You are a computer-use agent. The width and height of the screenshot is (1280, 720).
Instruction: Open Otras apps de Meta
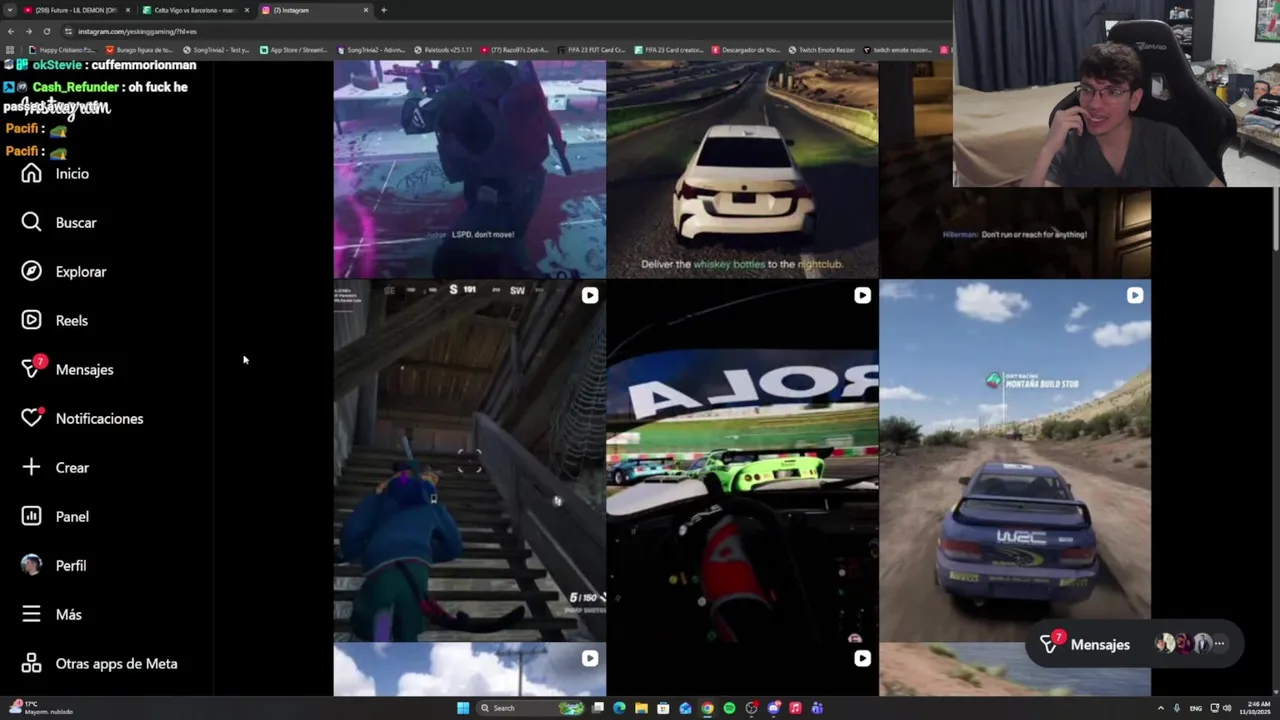[100, 664]
